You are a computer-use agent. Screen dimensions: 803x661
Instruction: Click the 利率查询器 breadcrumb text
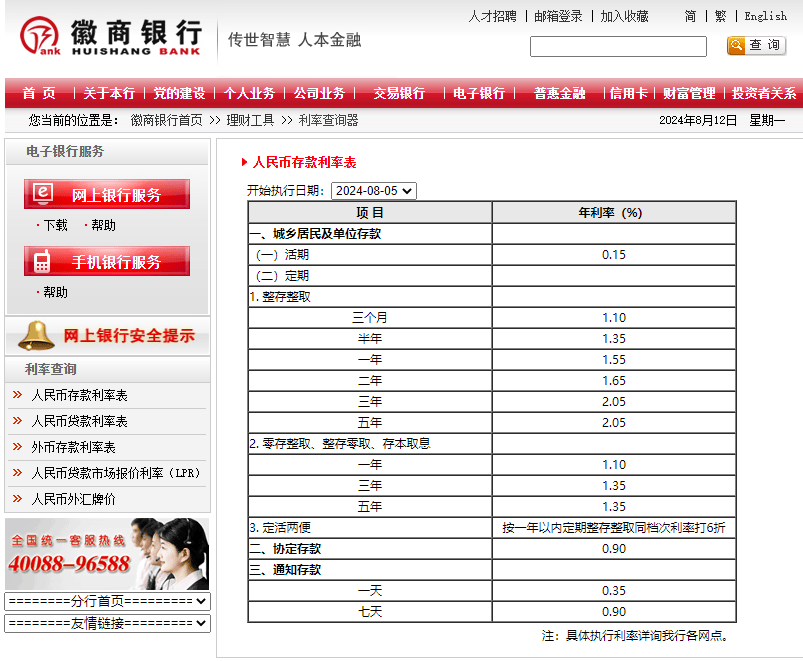pyautogui.click(x=328, y=120)
